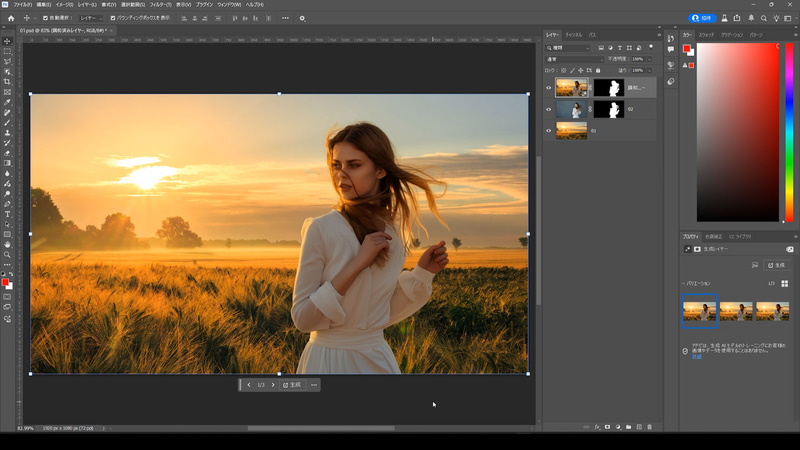Open the blend mode (通常) dropdown
This screenshot has height=450, width=800.
click(575, 59)
